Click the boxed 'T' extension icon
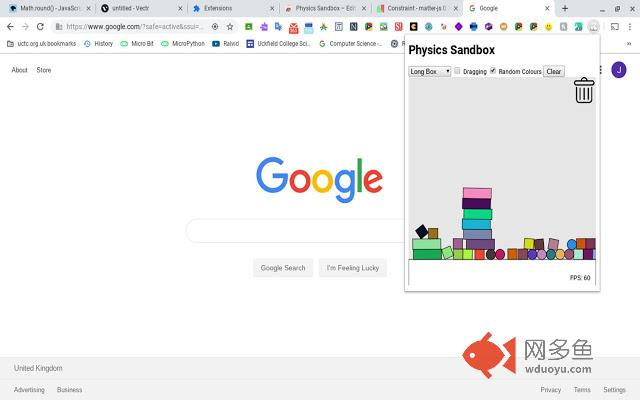640x400 pixels. [x=338, y=27]
